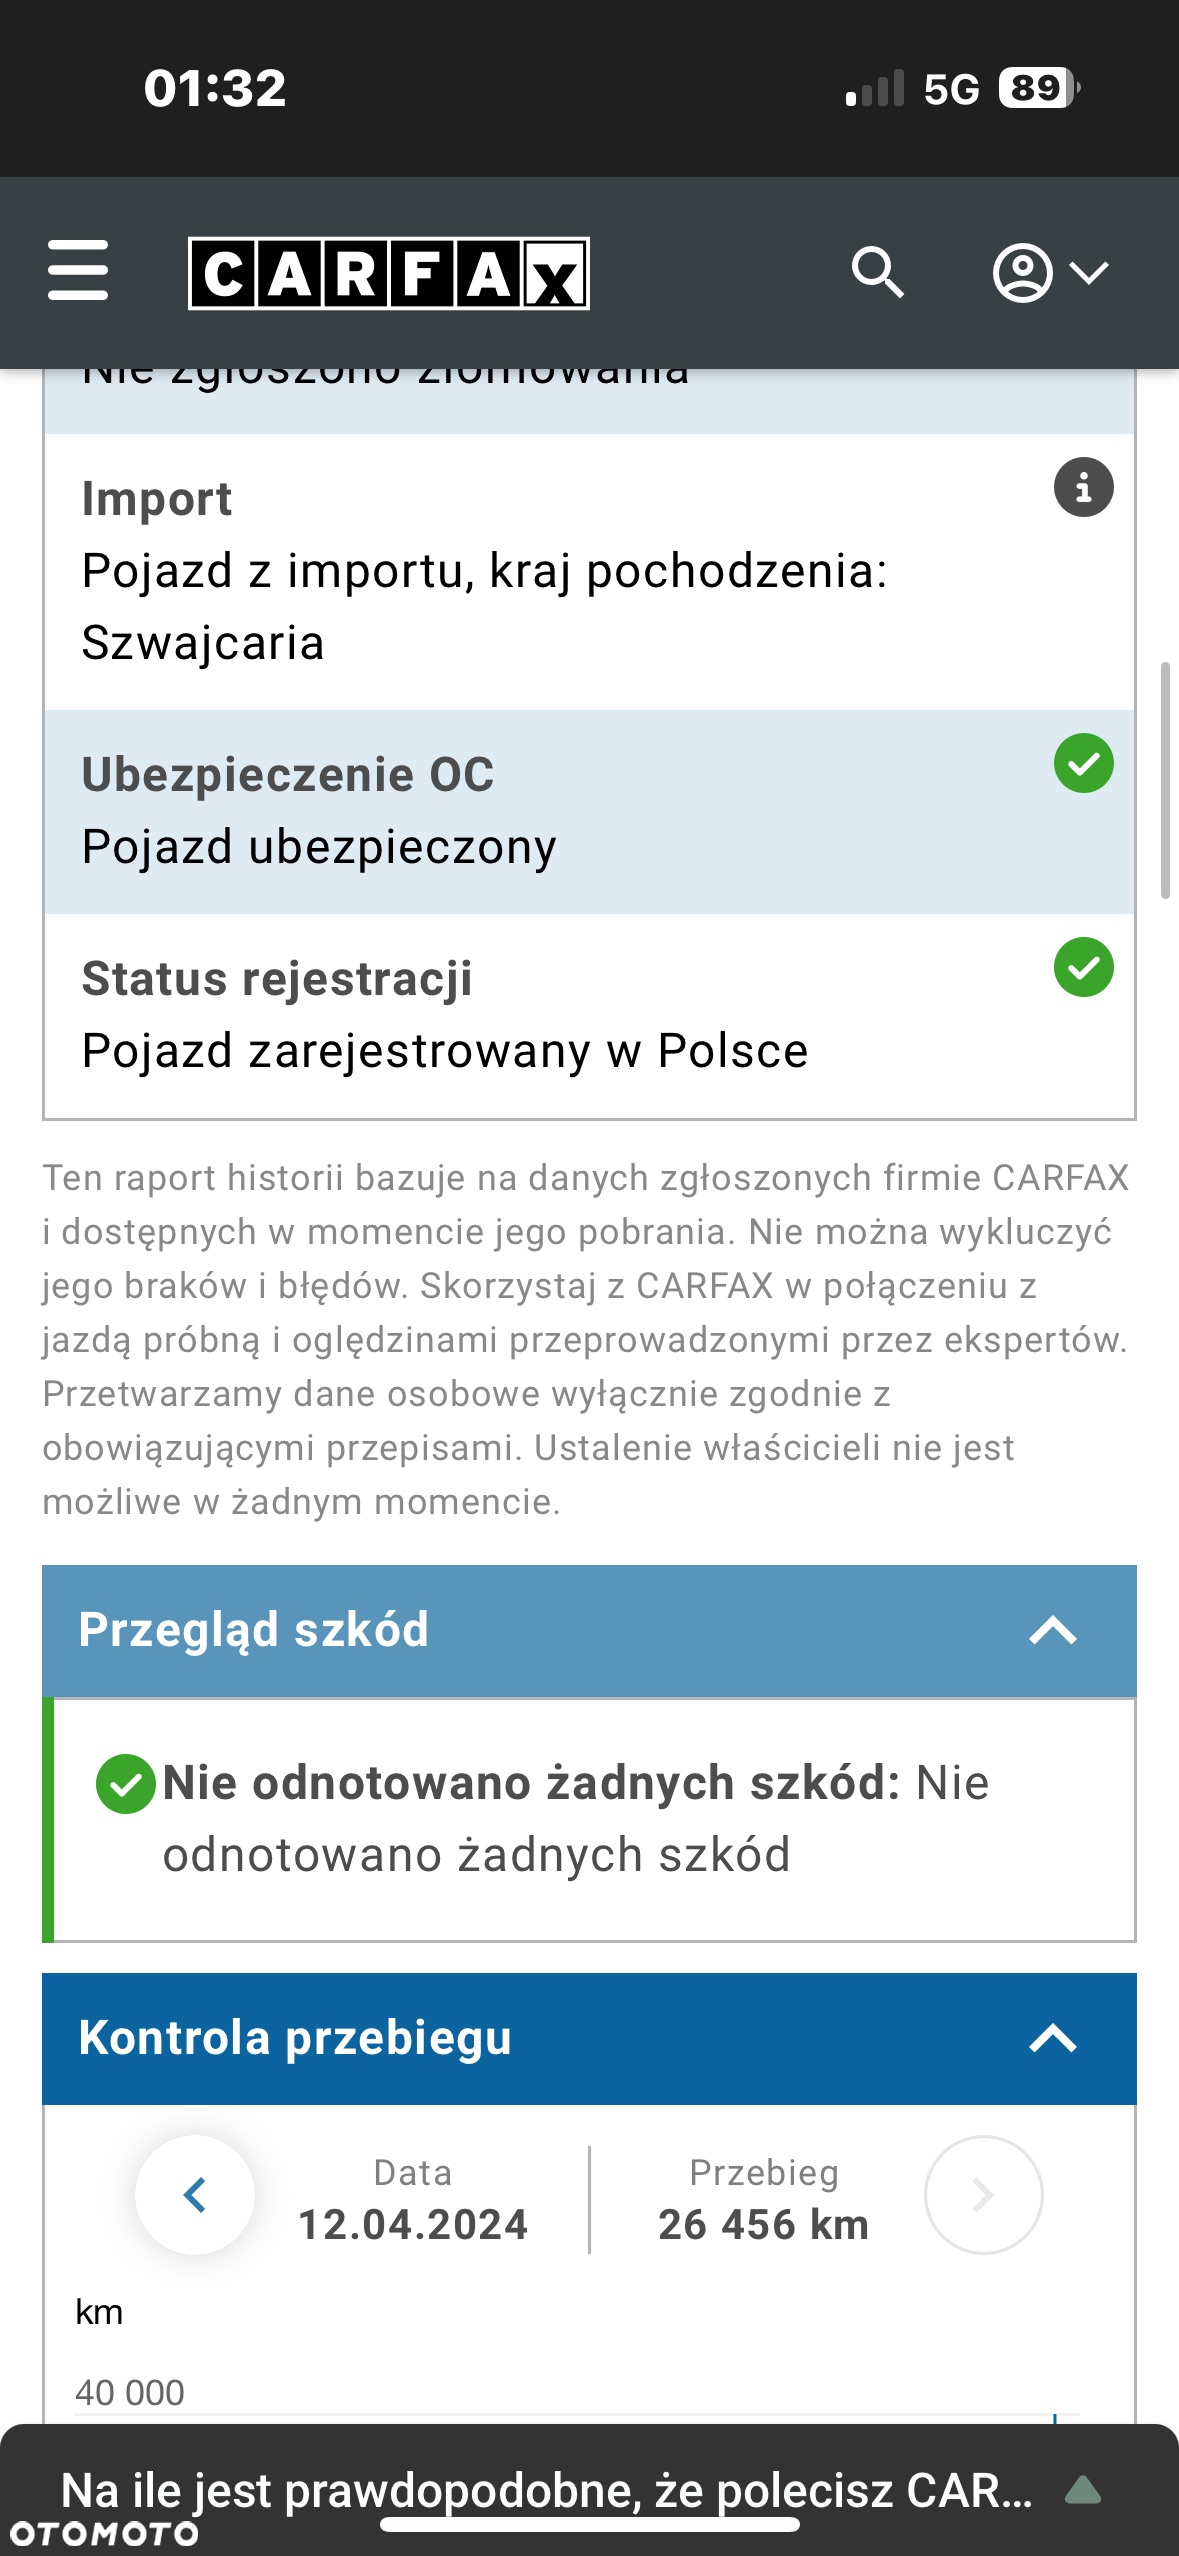Open the 'Na ile jest prawdopodobne' survey

point(546,2490)
